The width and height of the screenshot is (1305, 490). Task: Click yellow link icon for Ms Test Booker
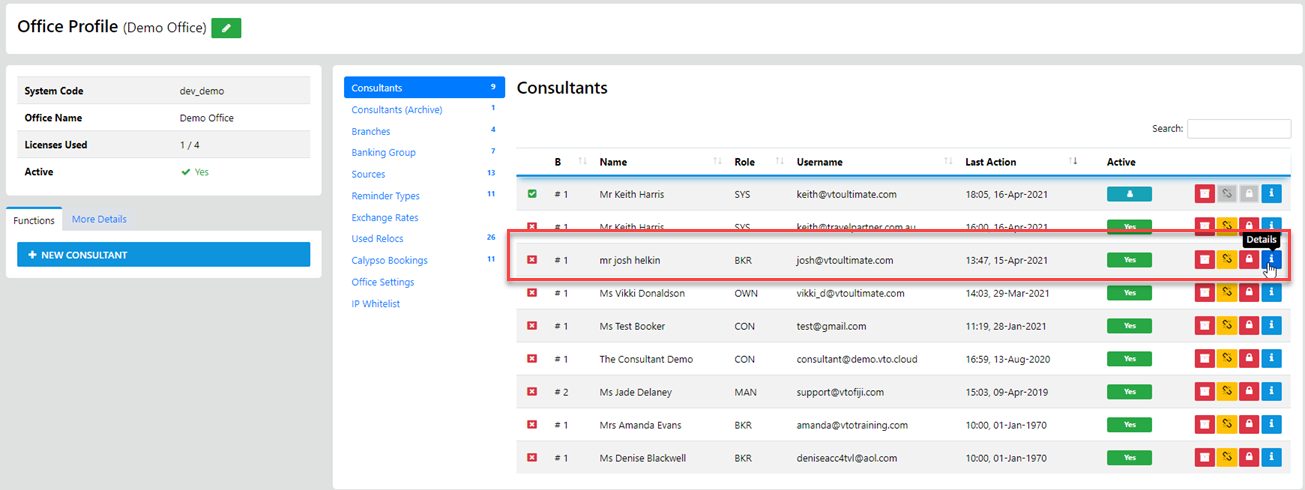(x=1227, y=326)
